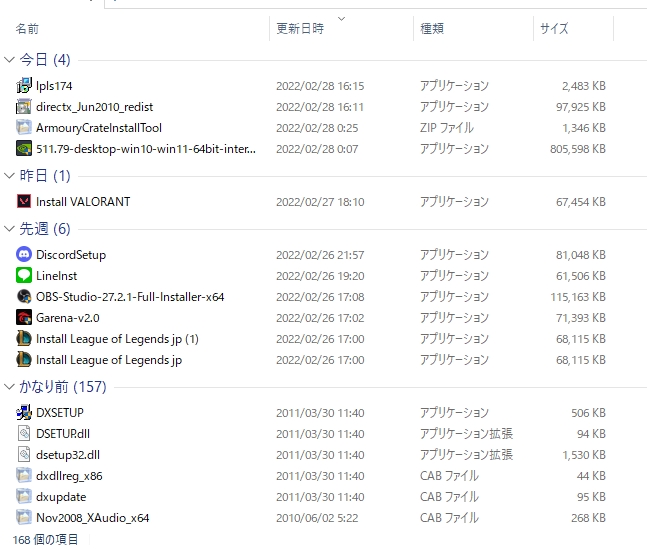Click the ZIP ファイル type cell
The height and width of the screenshot is (550, 647).
click(447, 128)
